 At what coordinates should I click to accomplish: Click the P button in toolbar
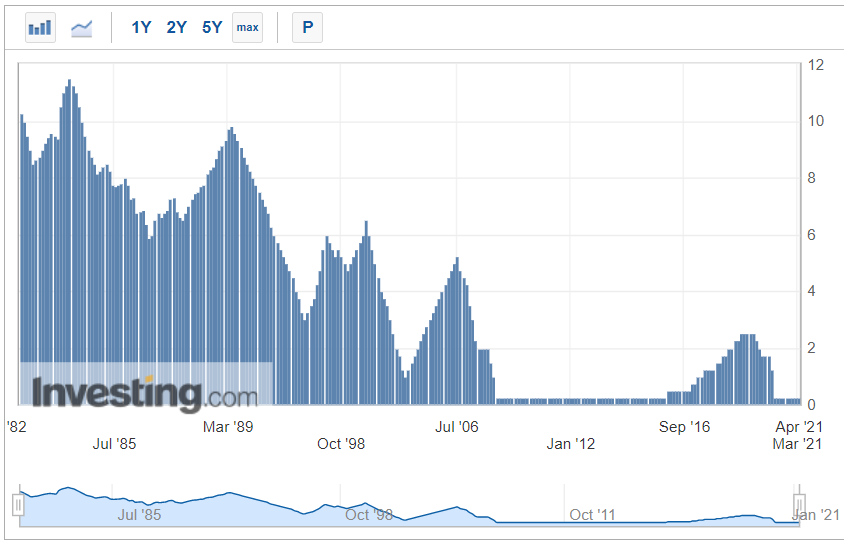307,27
